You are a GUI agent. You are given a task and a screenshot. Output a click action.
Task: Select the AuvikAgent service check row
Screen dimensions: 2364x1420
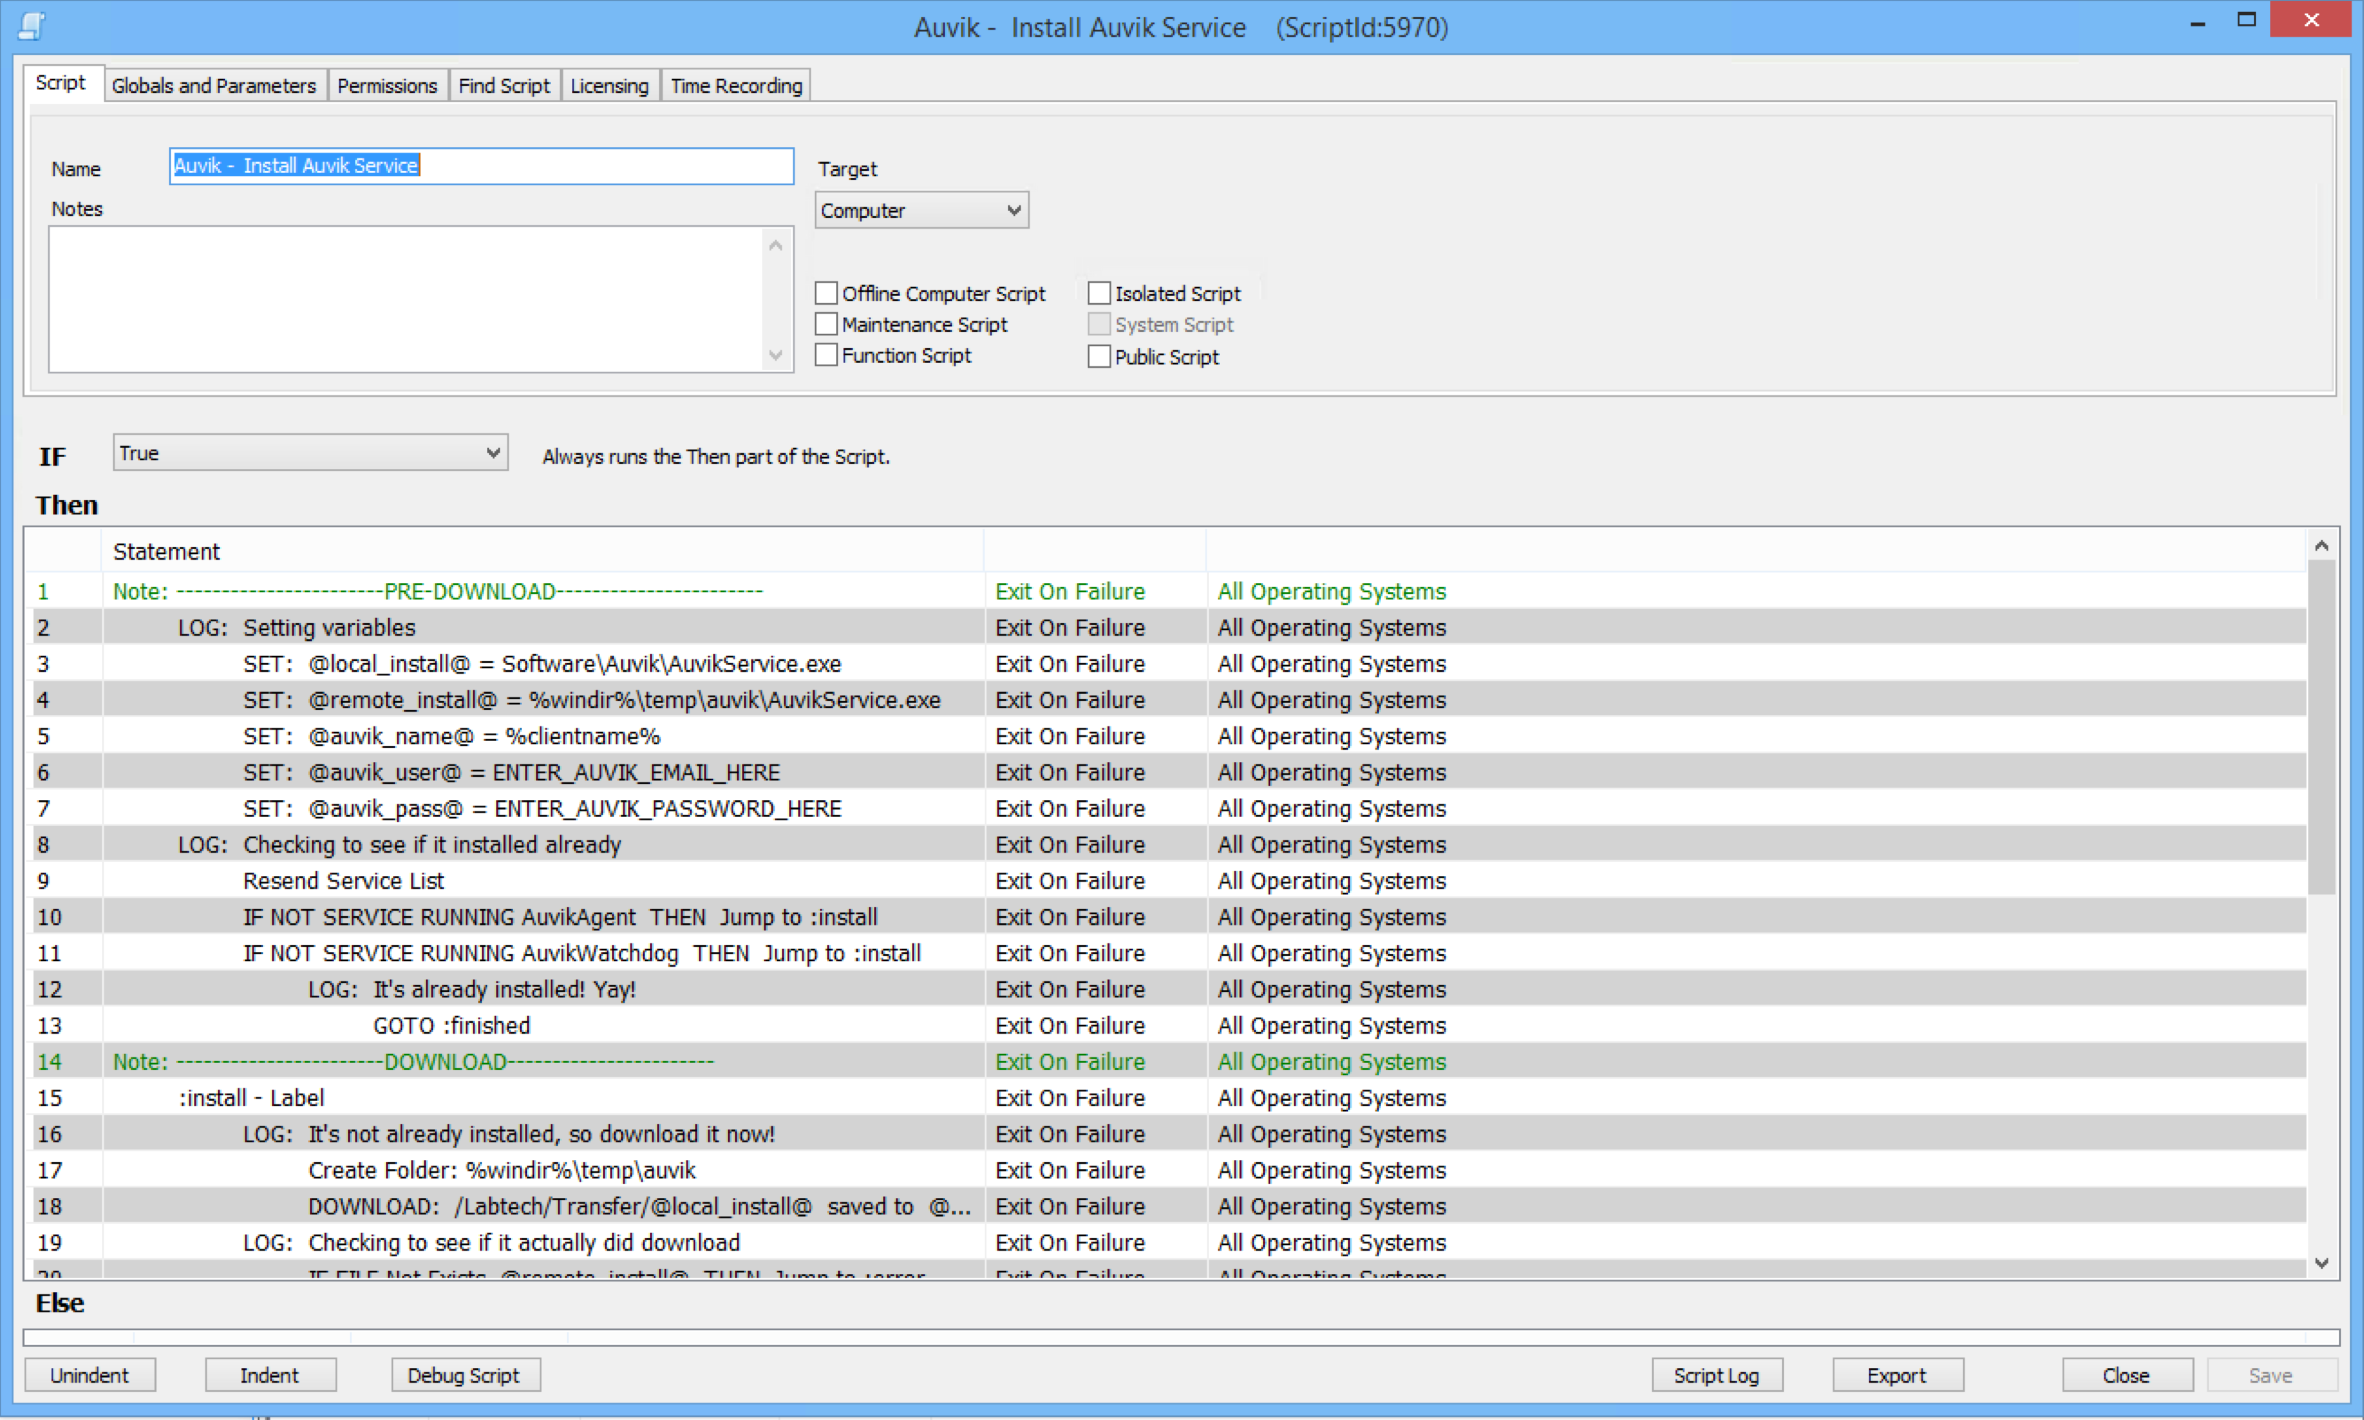1165,916
